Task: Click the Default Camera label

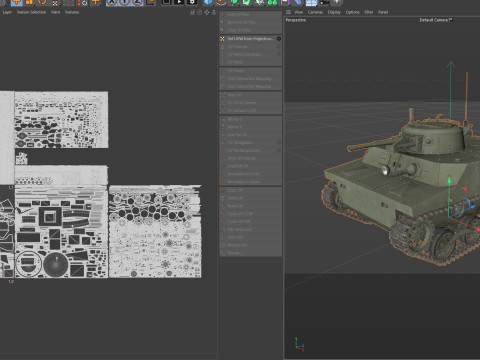Action: [x=435, y=20]
